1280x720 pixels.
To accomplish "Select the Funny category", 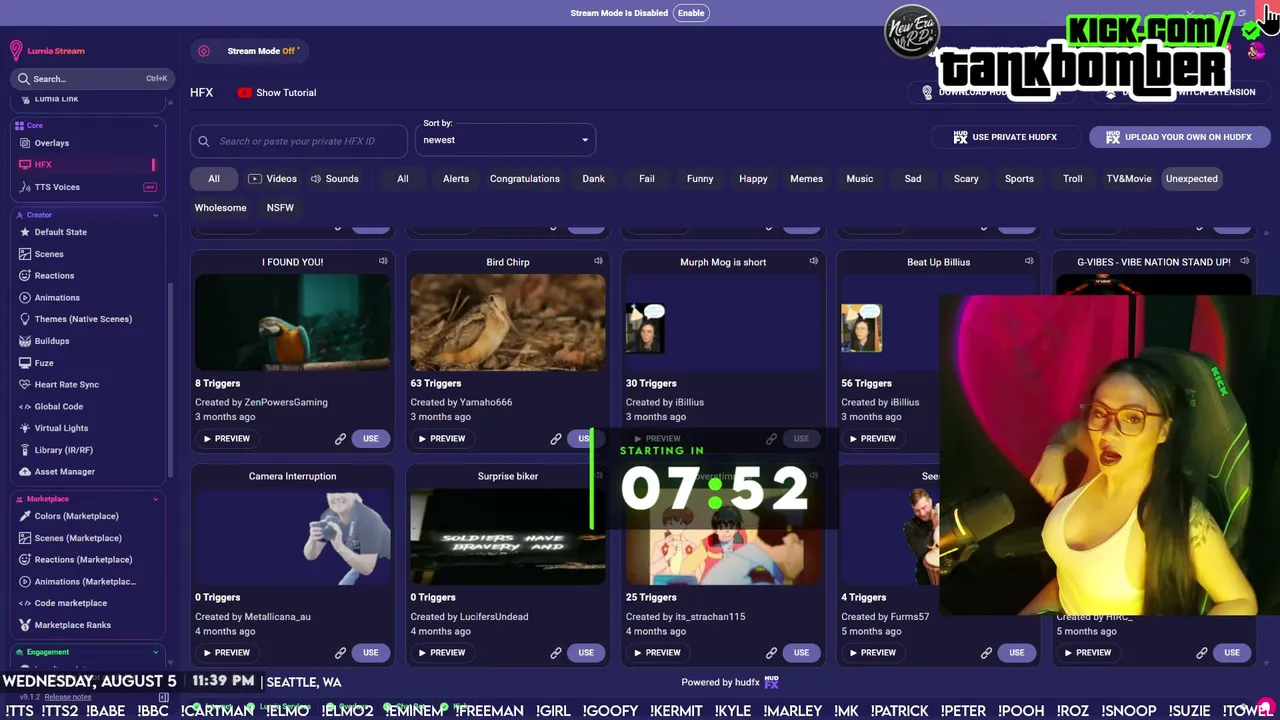I will pyautogui.click(x=700, y=179).
